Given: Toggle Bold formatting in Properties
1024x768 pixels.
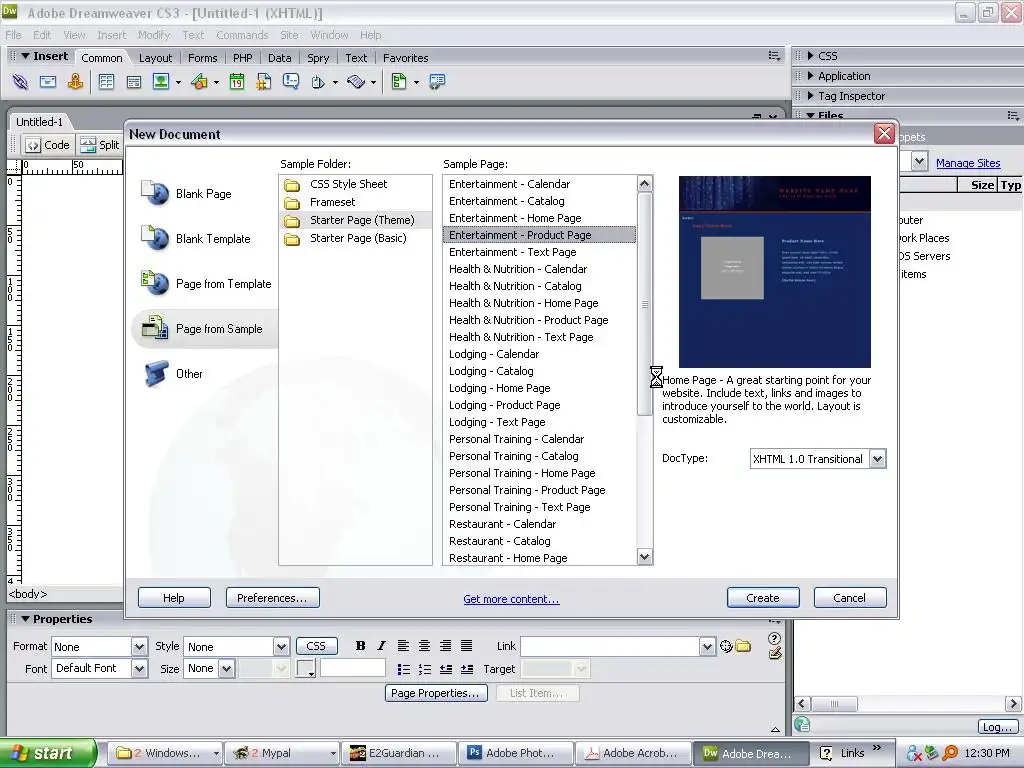Looking at the screenshot, I should click(x=360, y=646).
